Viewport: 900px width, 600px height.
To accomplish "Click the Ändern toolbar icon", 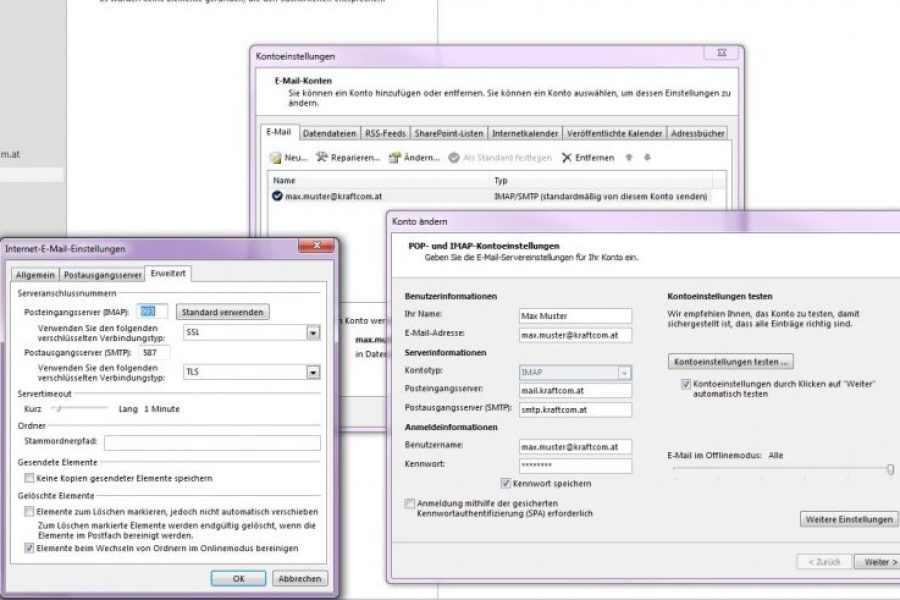I will [395, 158].
